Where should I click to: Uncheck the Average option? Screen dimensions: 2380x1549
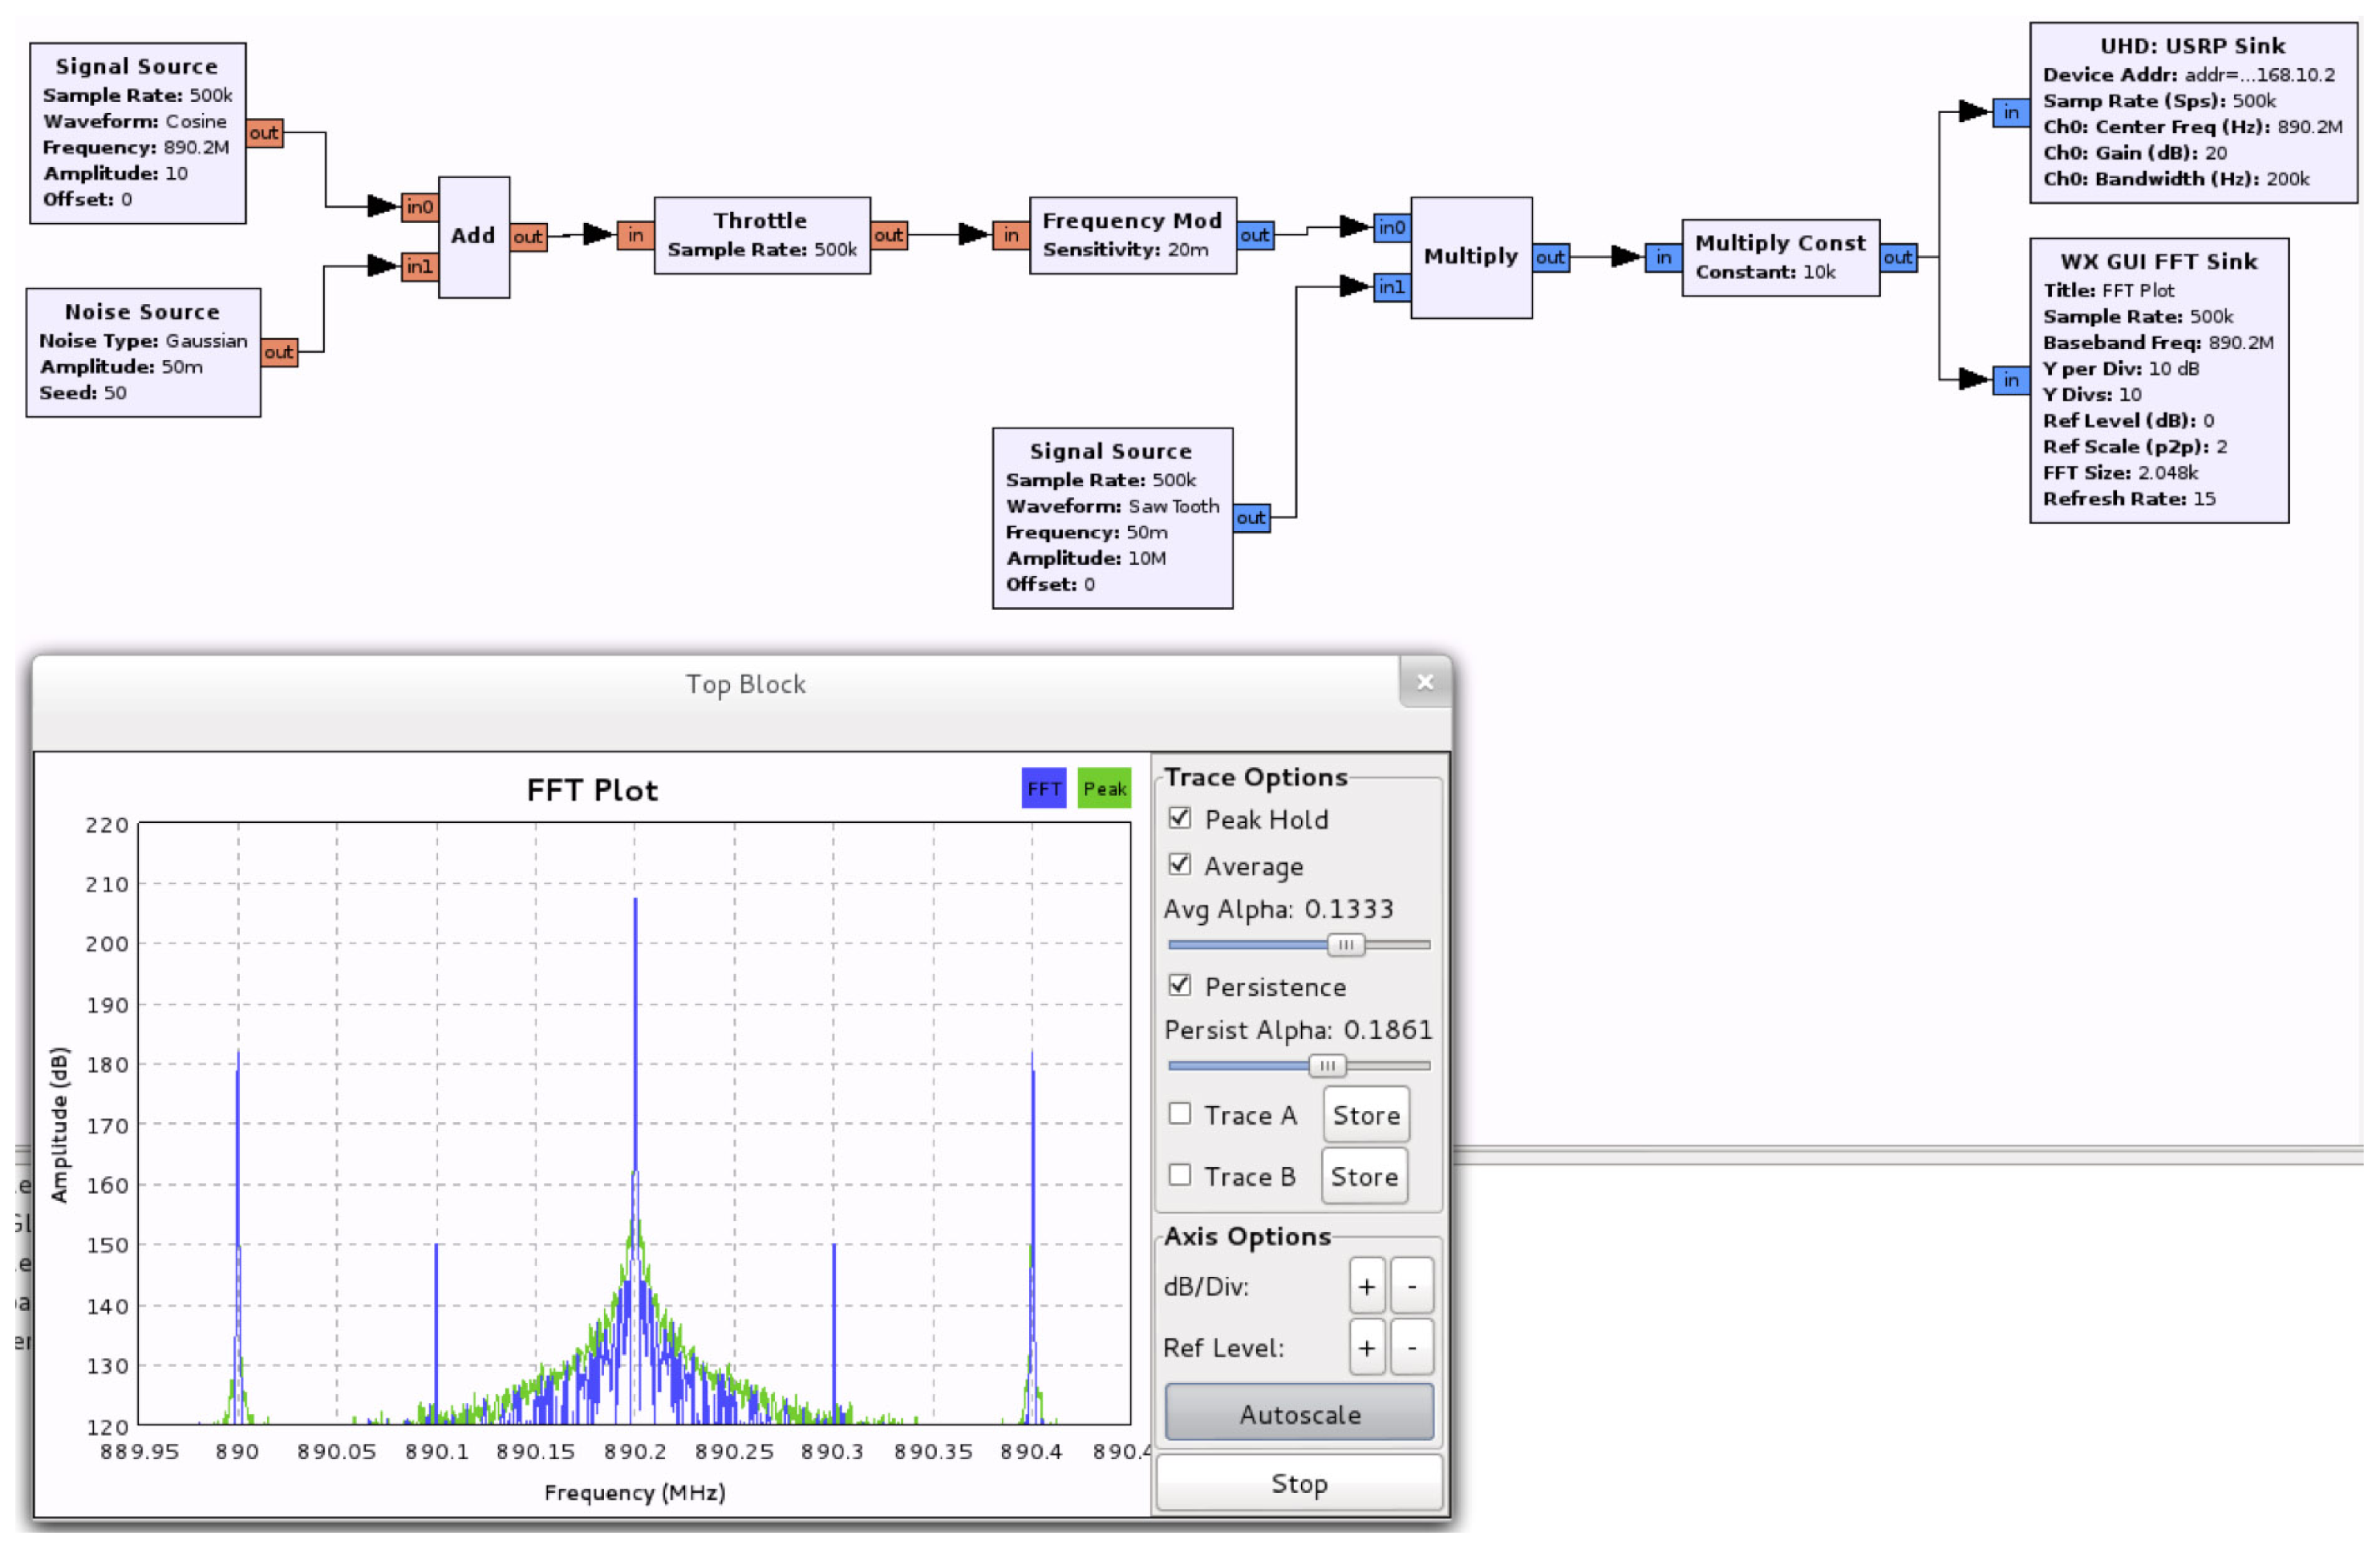1180,865
